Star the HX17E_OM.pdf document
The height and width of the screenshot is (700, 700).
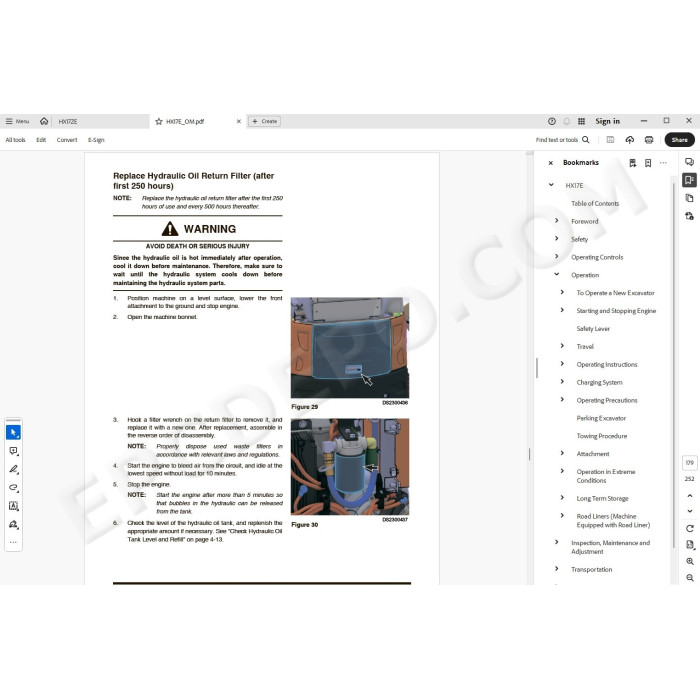(158, 121)
